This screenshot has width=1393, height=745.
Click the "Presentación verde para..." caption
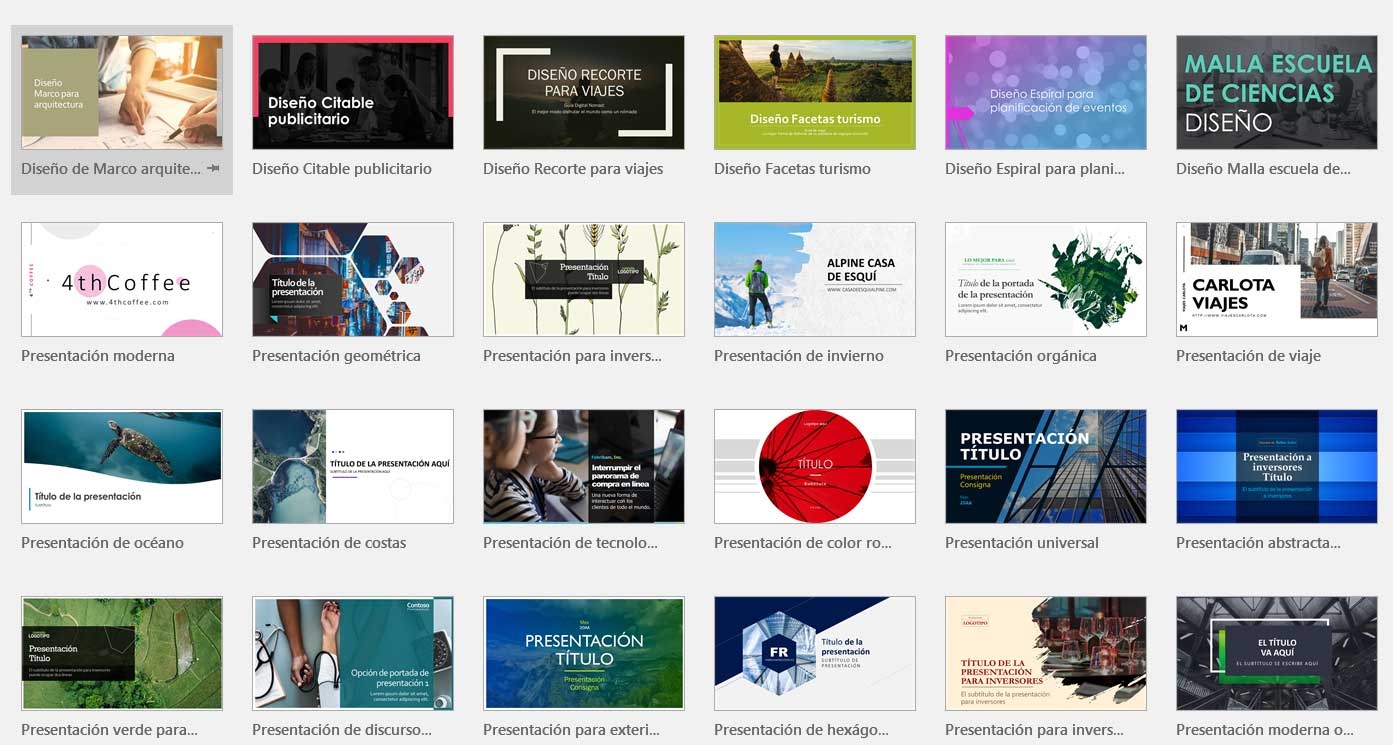109,730
